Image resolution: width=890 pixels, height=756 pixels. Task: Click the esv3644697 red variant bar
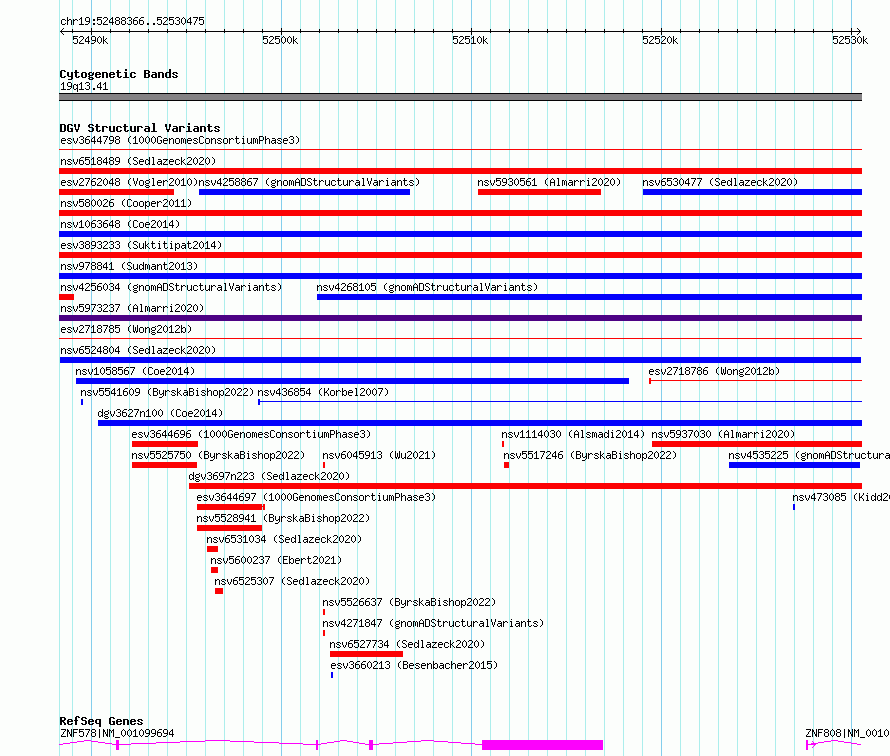(x=230, y=507)
